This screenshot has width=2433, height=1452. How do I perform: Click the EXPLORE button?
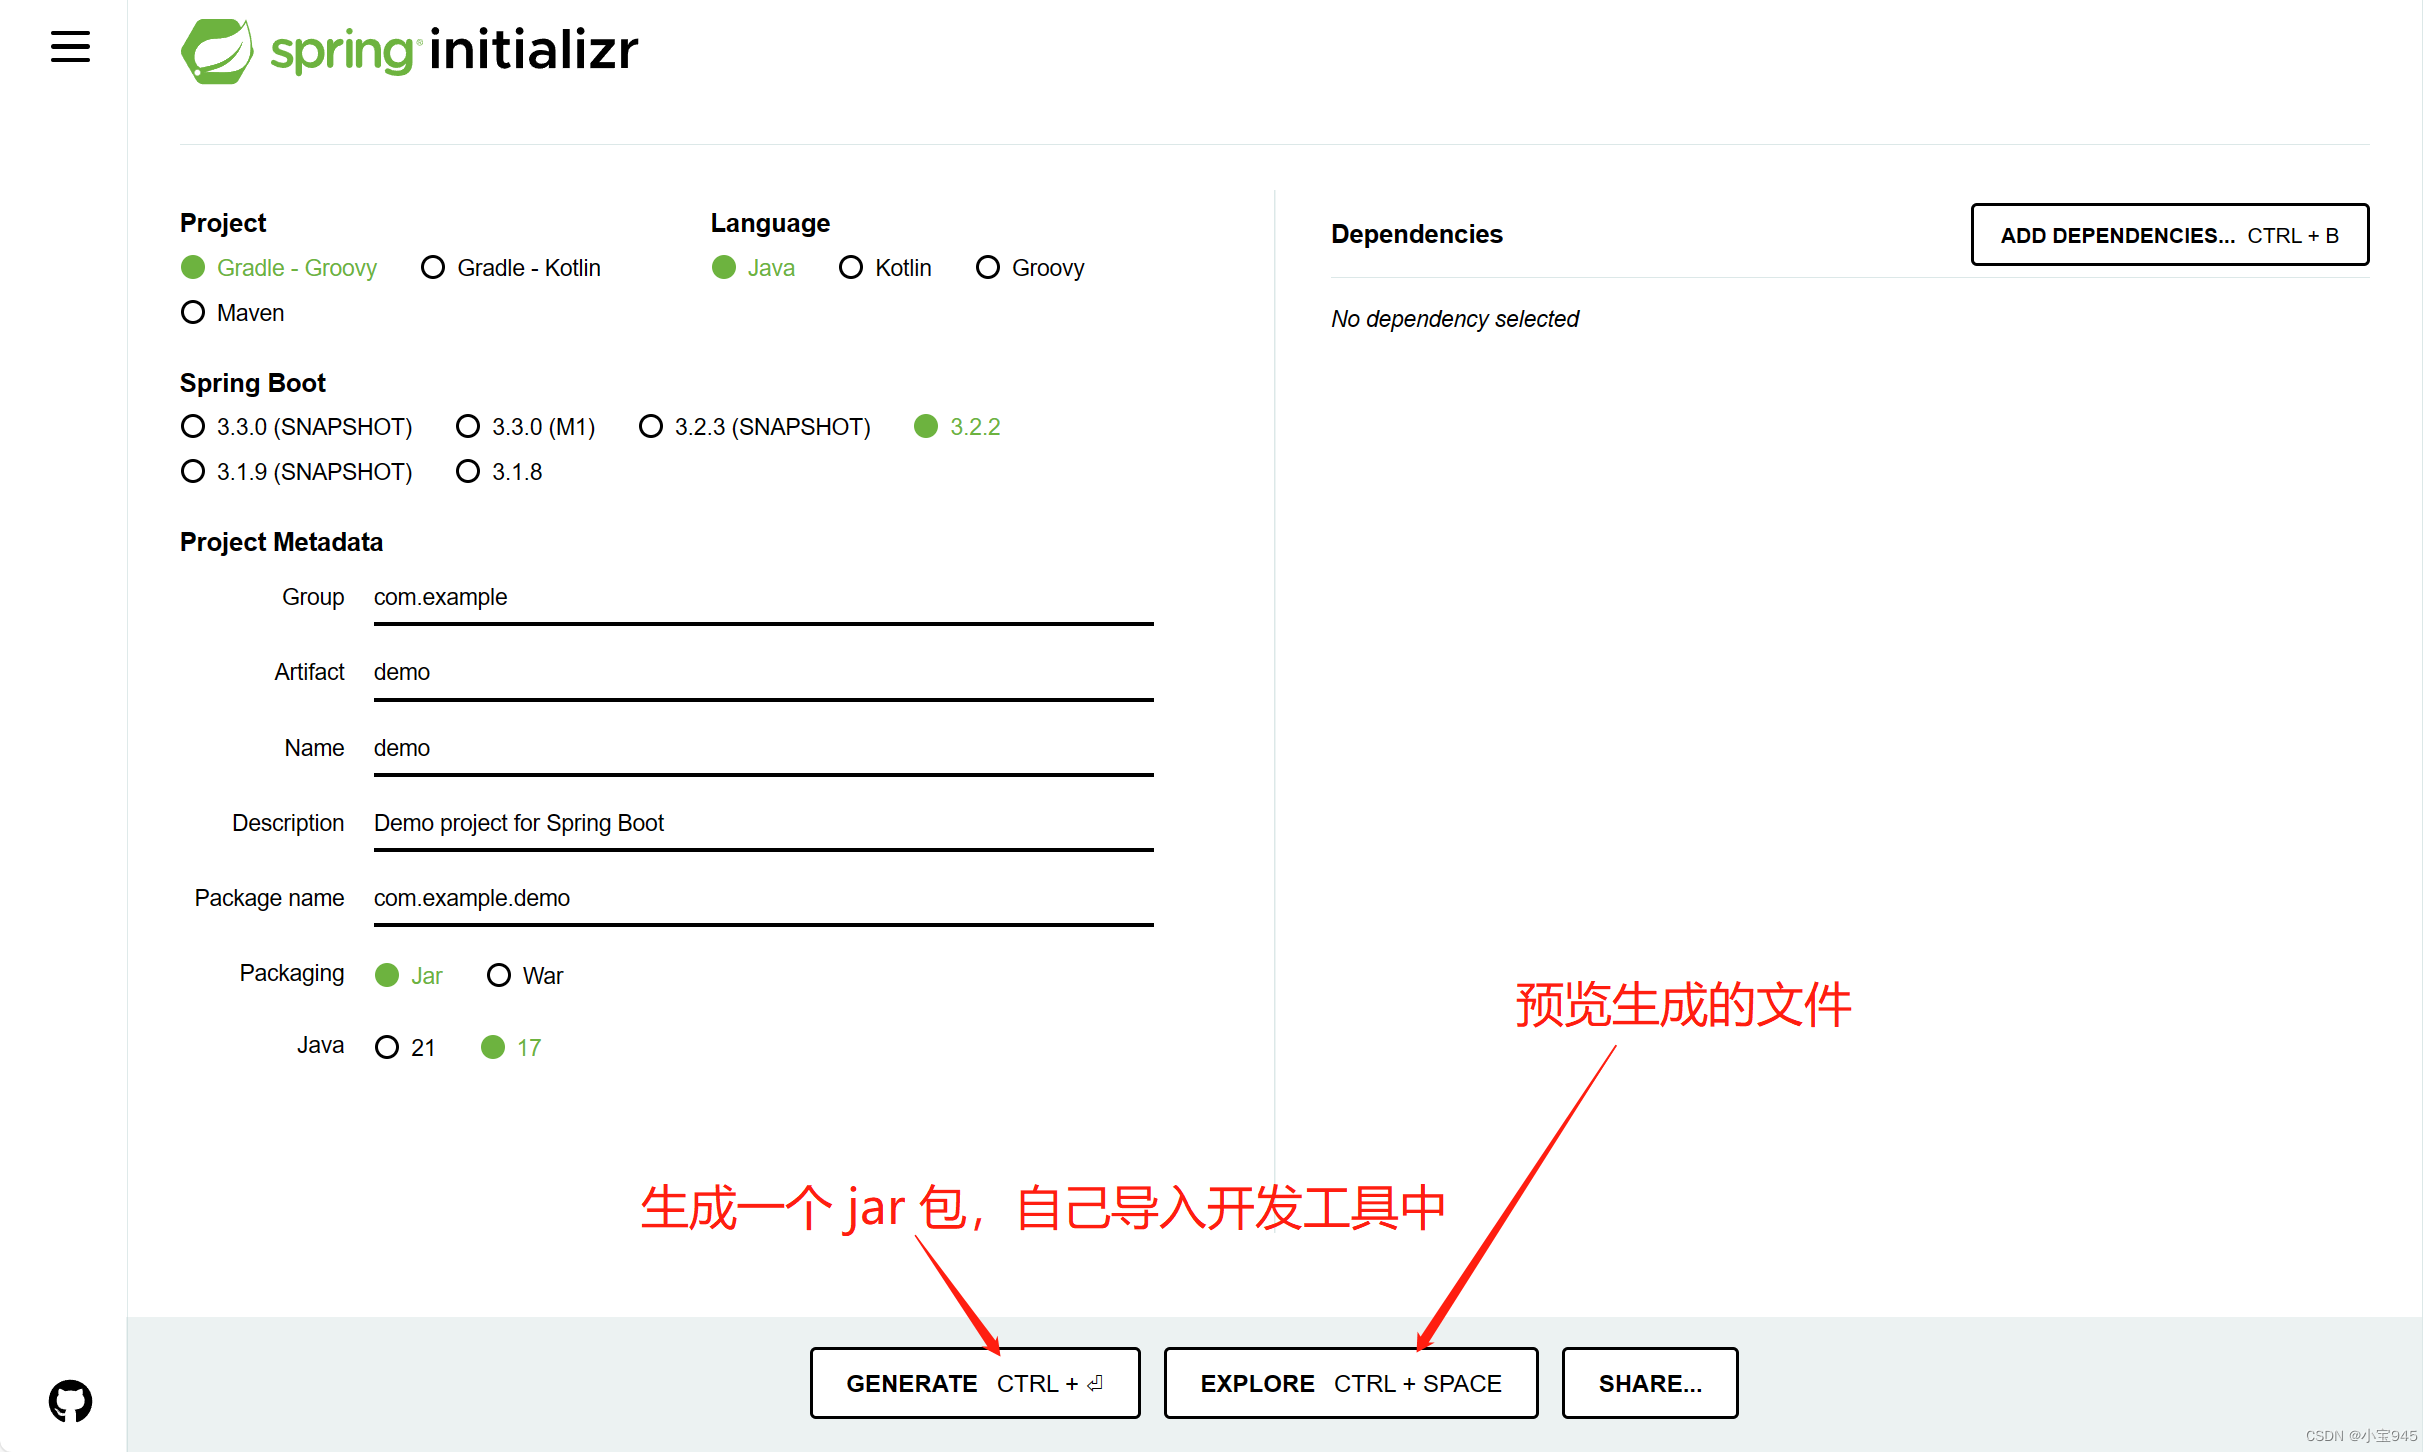coord(1351,1383)
